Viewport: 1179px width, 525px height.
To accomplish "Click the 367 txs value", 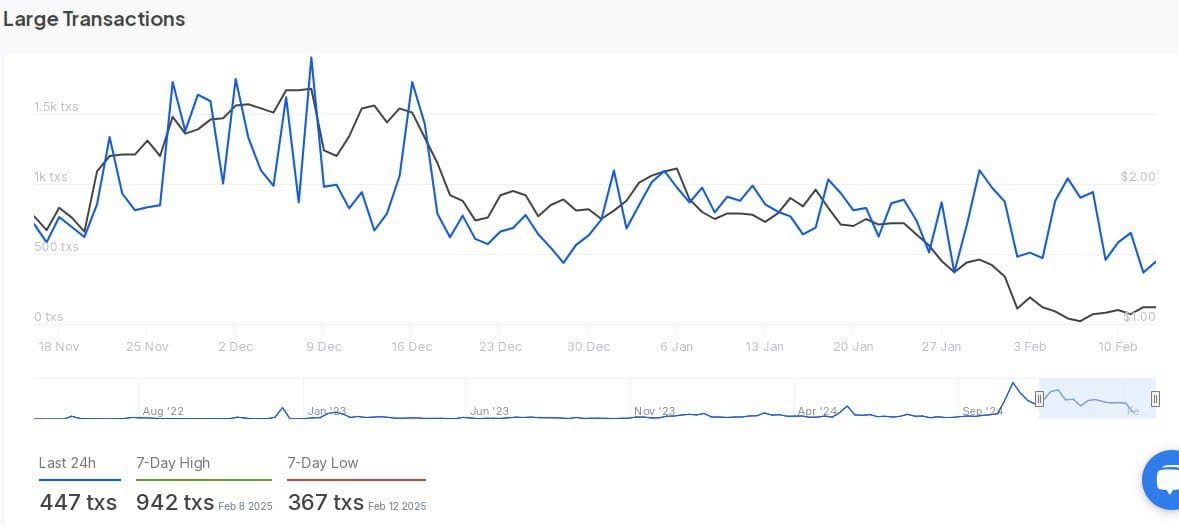I will 325,502.
